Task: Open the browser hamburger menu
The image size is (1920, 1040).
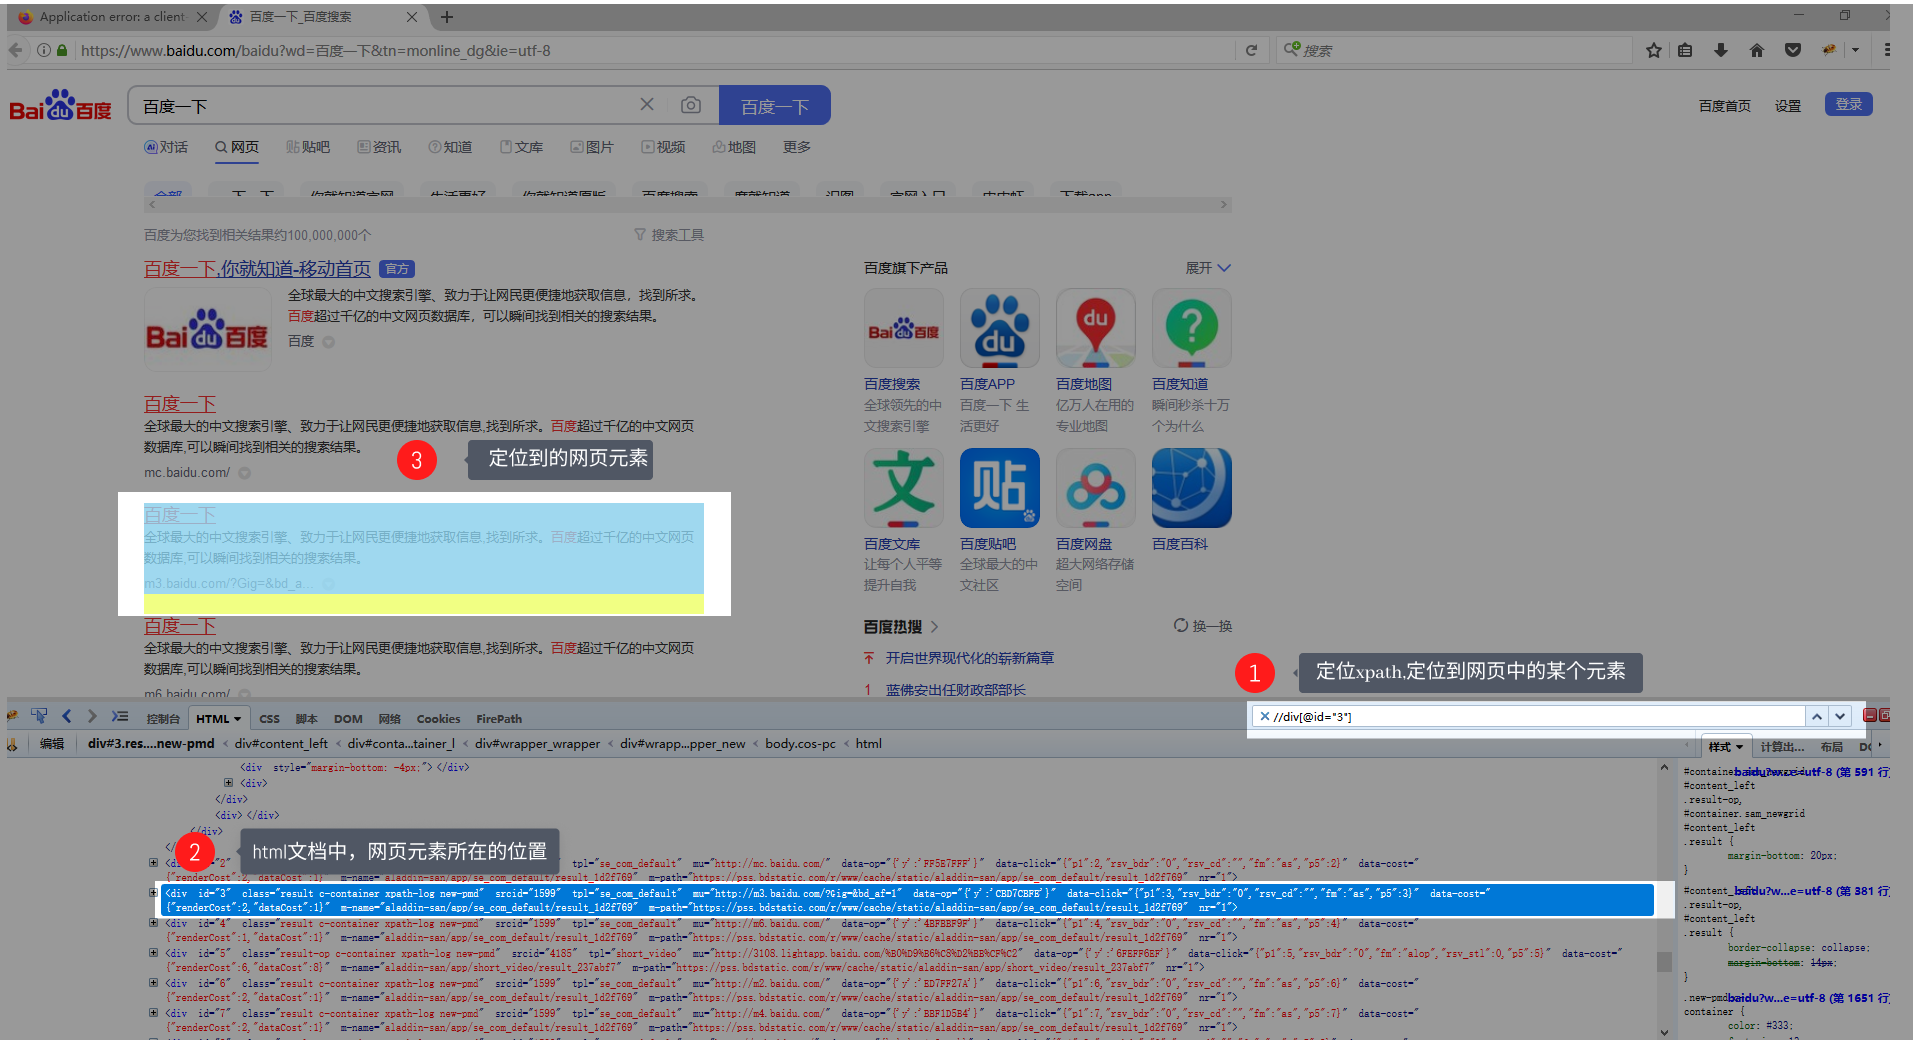Action: (x=1886, y=50)
